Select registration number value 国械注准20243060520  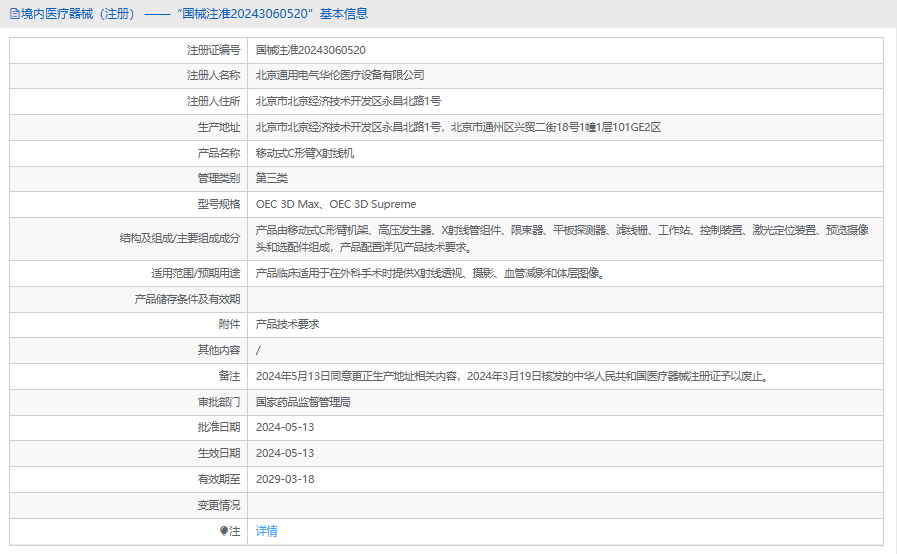(x=310, y=50)
